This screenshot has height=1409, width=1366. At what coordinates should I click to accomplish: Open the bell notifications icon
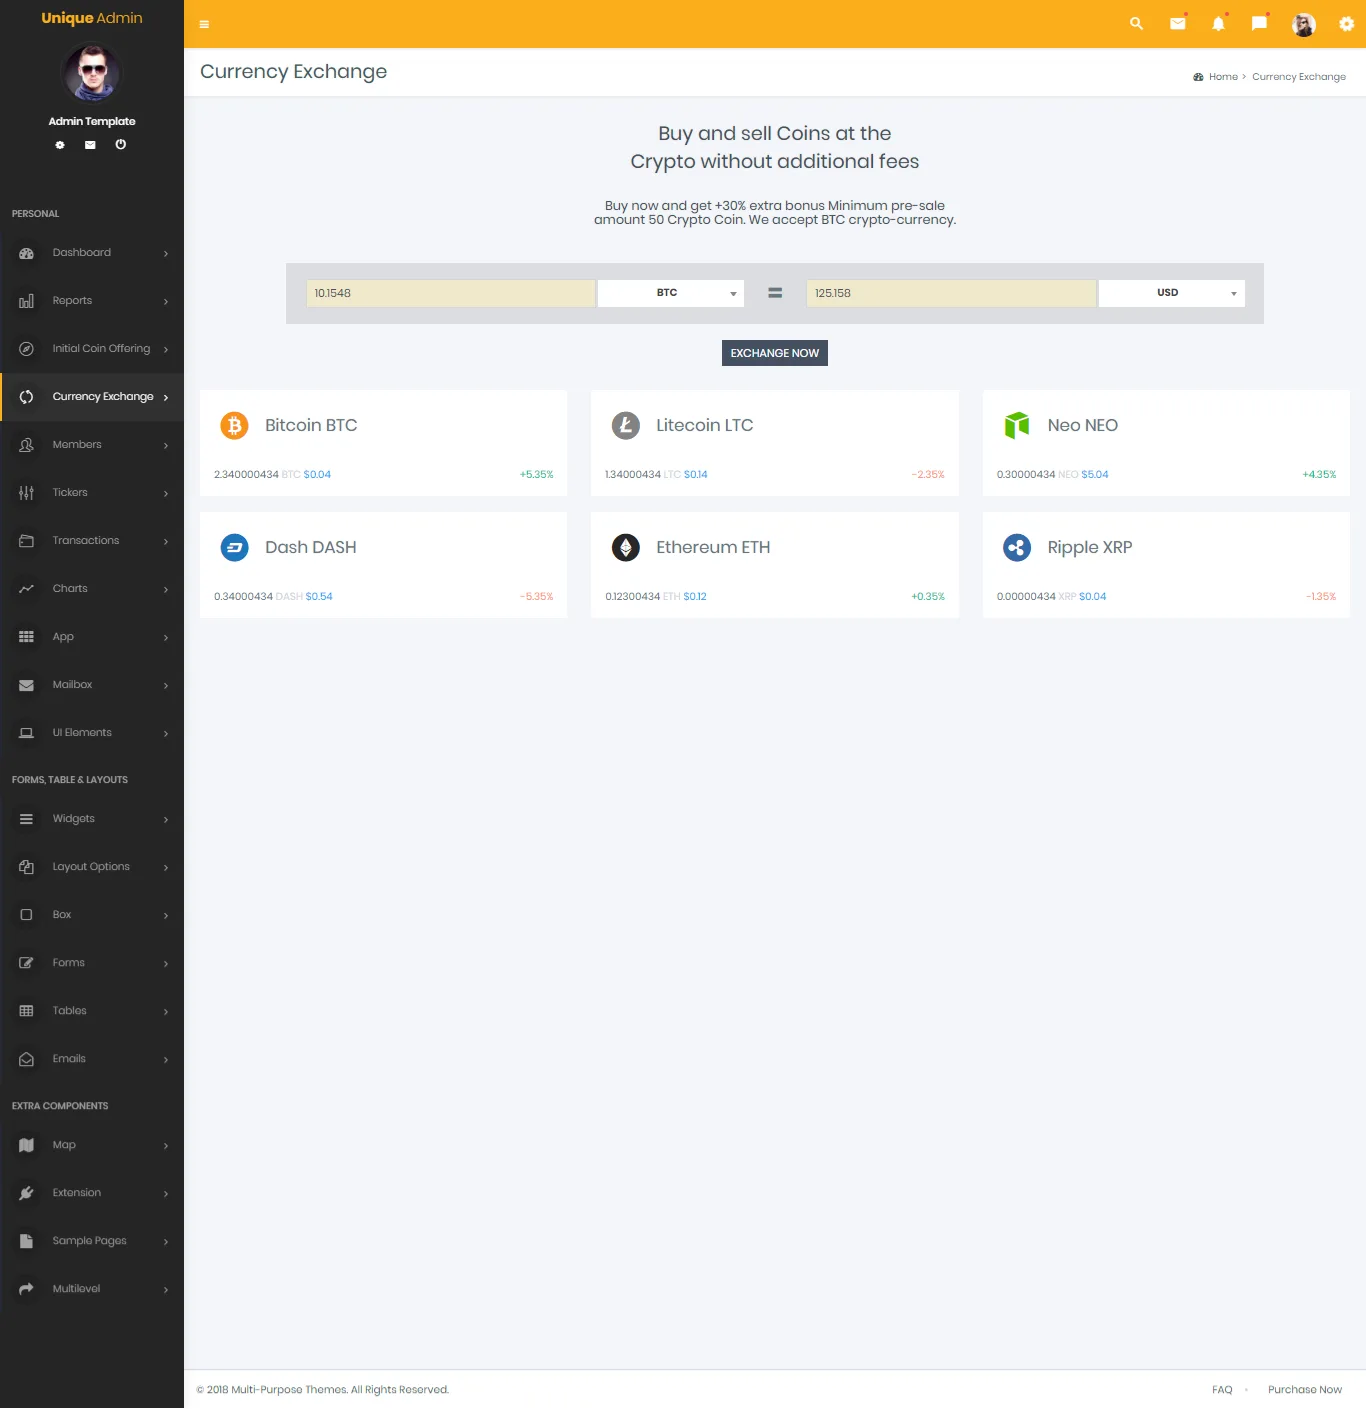click(1218, 23)
